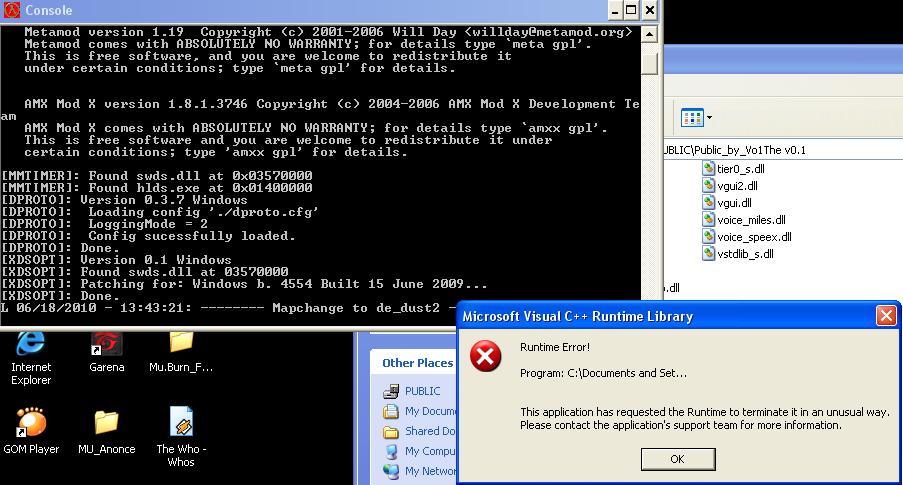Screen dimensions: 903x485
Task: Open the Views dropdown in Explorer toolbar
Action: point(696,118)
